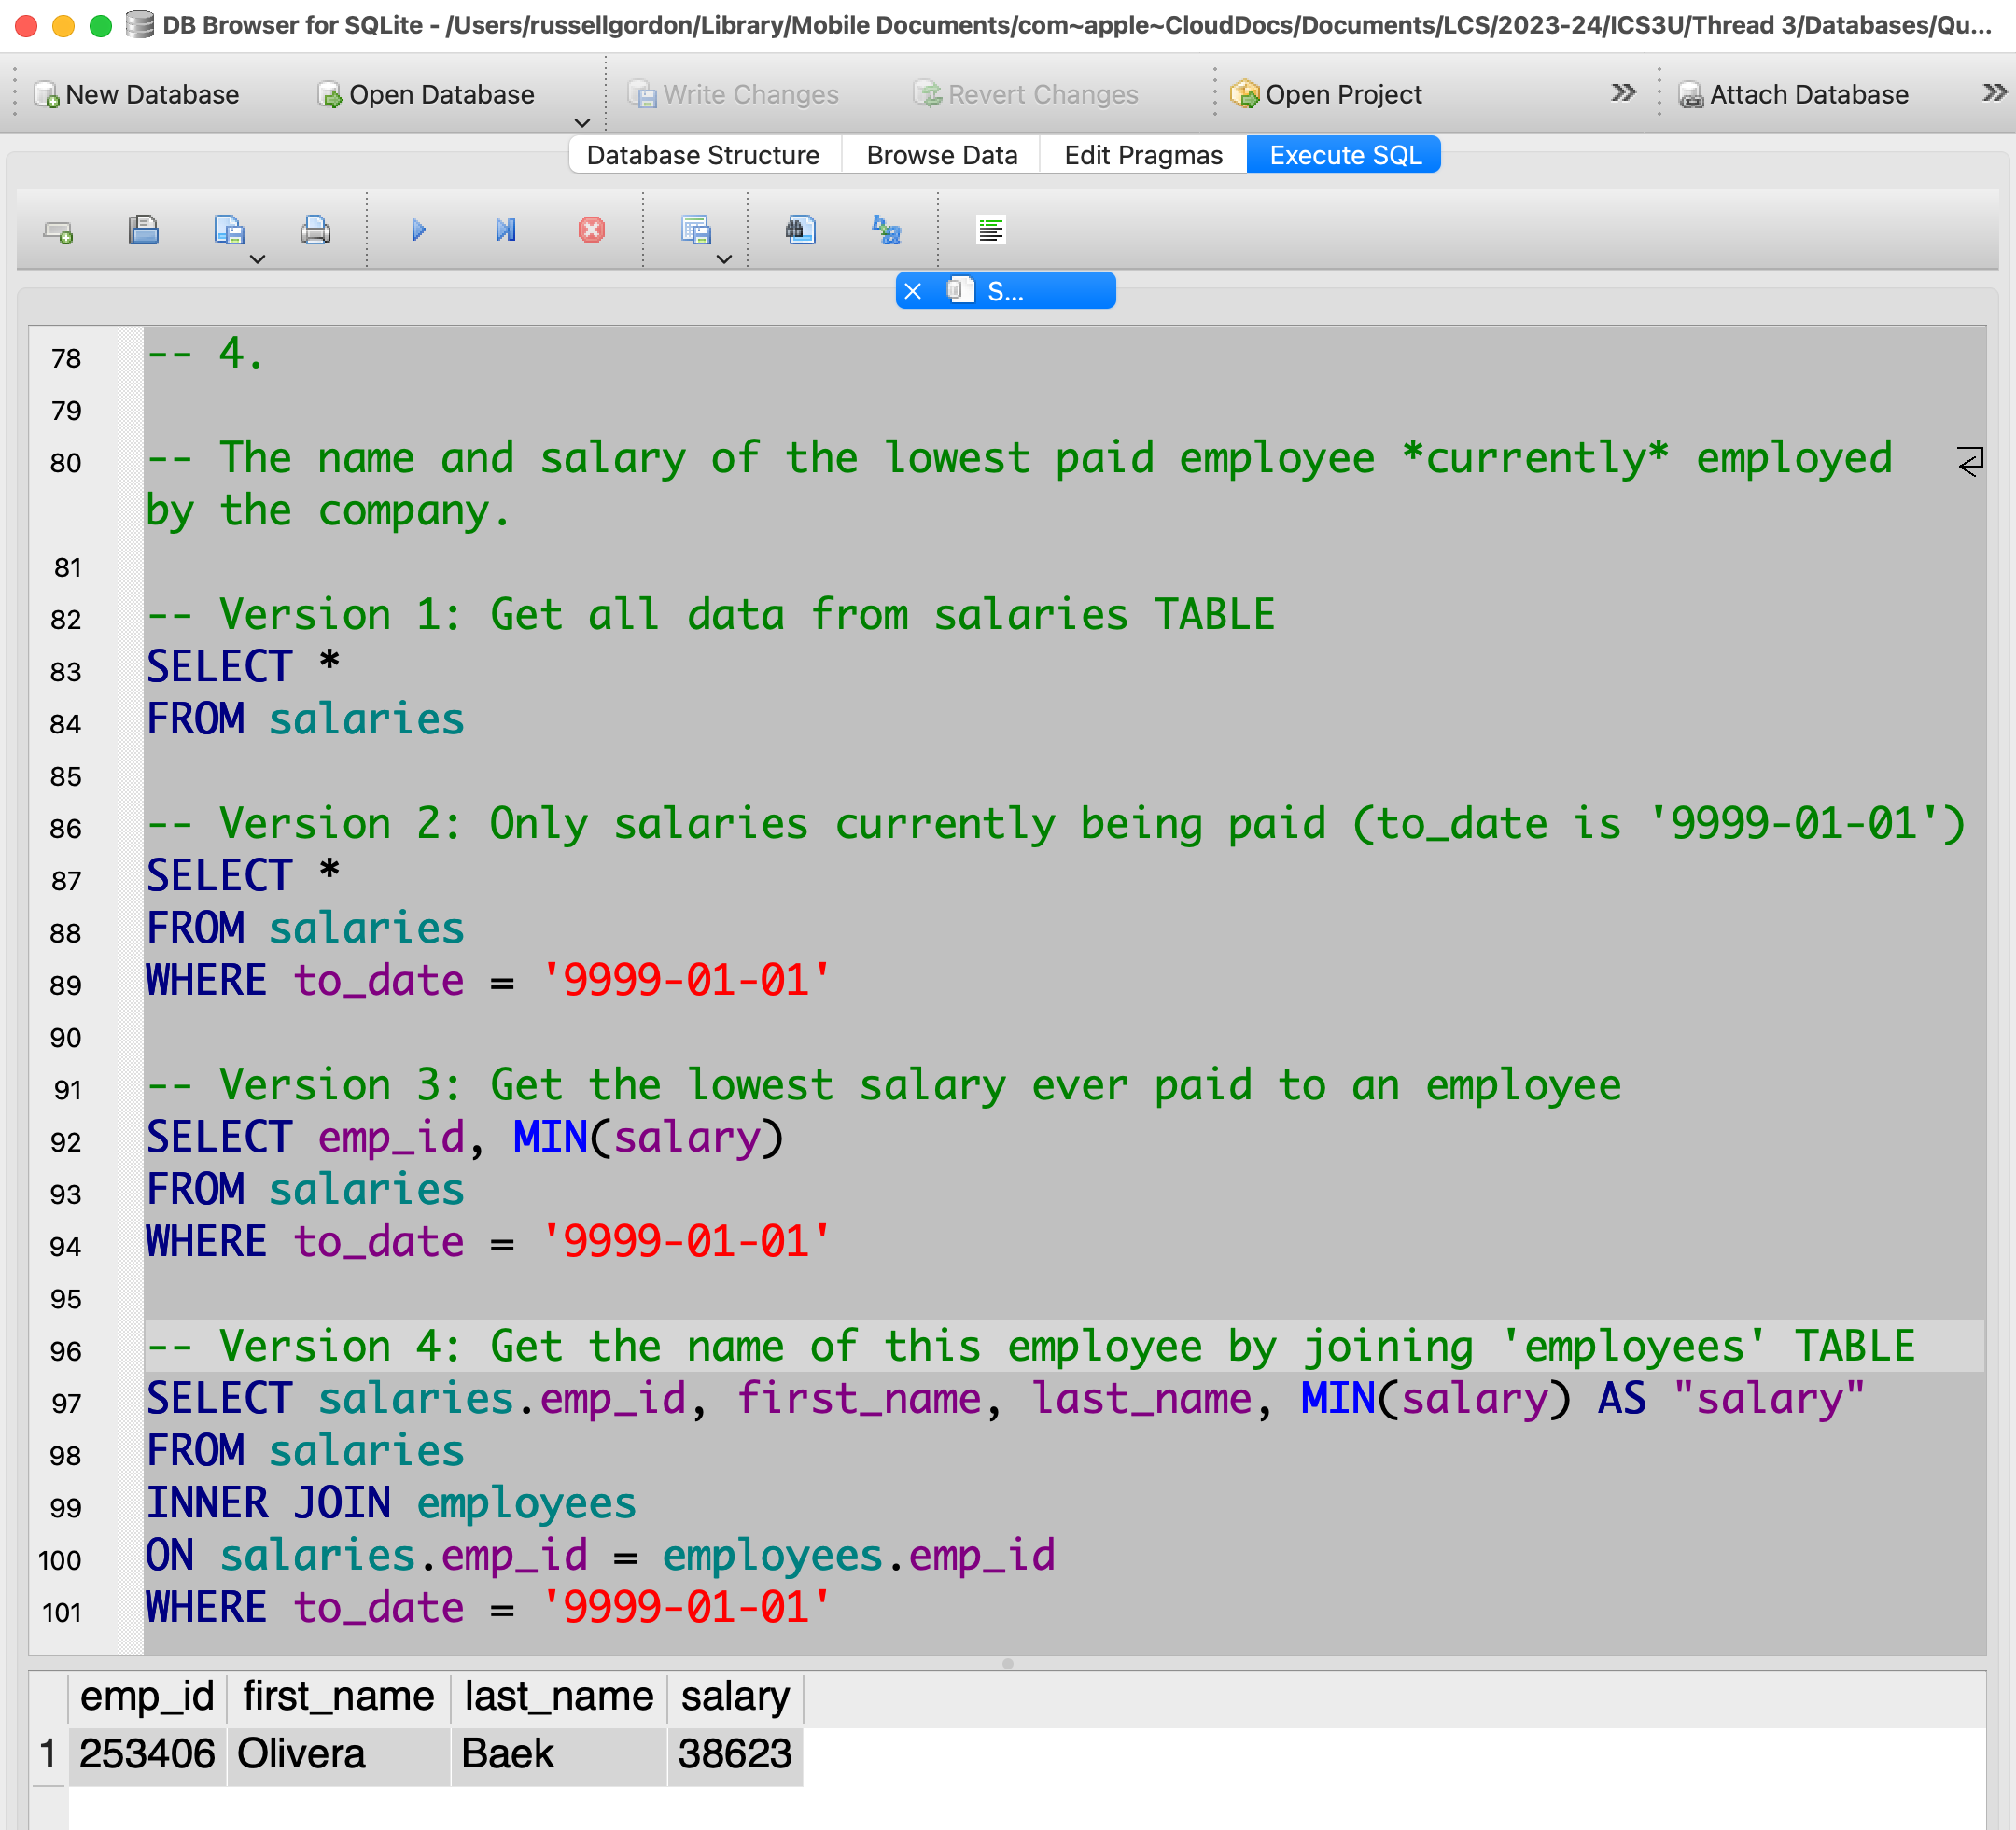
Task: Show hidden items after Open Project
Action: click(1623, 93)
